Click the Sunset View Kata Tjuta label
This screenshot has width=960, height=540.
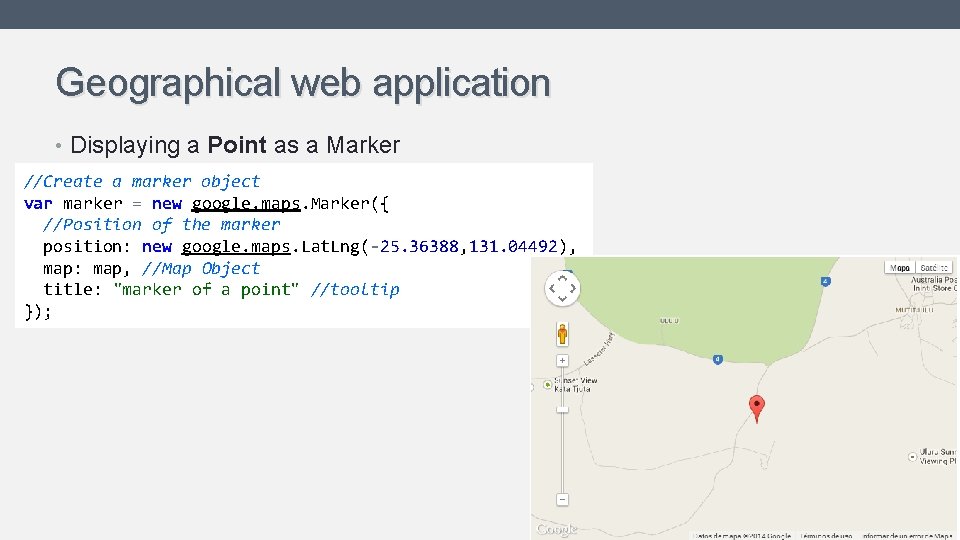pos(576,384)
